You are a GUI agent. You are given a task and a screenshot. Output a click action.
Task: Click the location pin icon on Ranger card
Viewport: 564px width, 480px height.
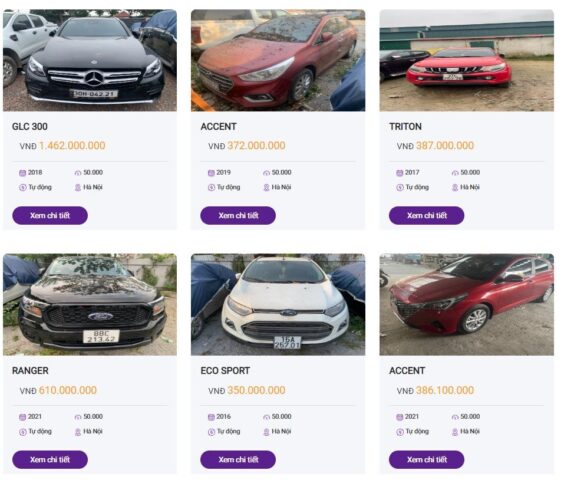pyautogui.click(x=78, y=432)
